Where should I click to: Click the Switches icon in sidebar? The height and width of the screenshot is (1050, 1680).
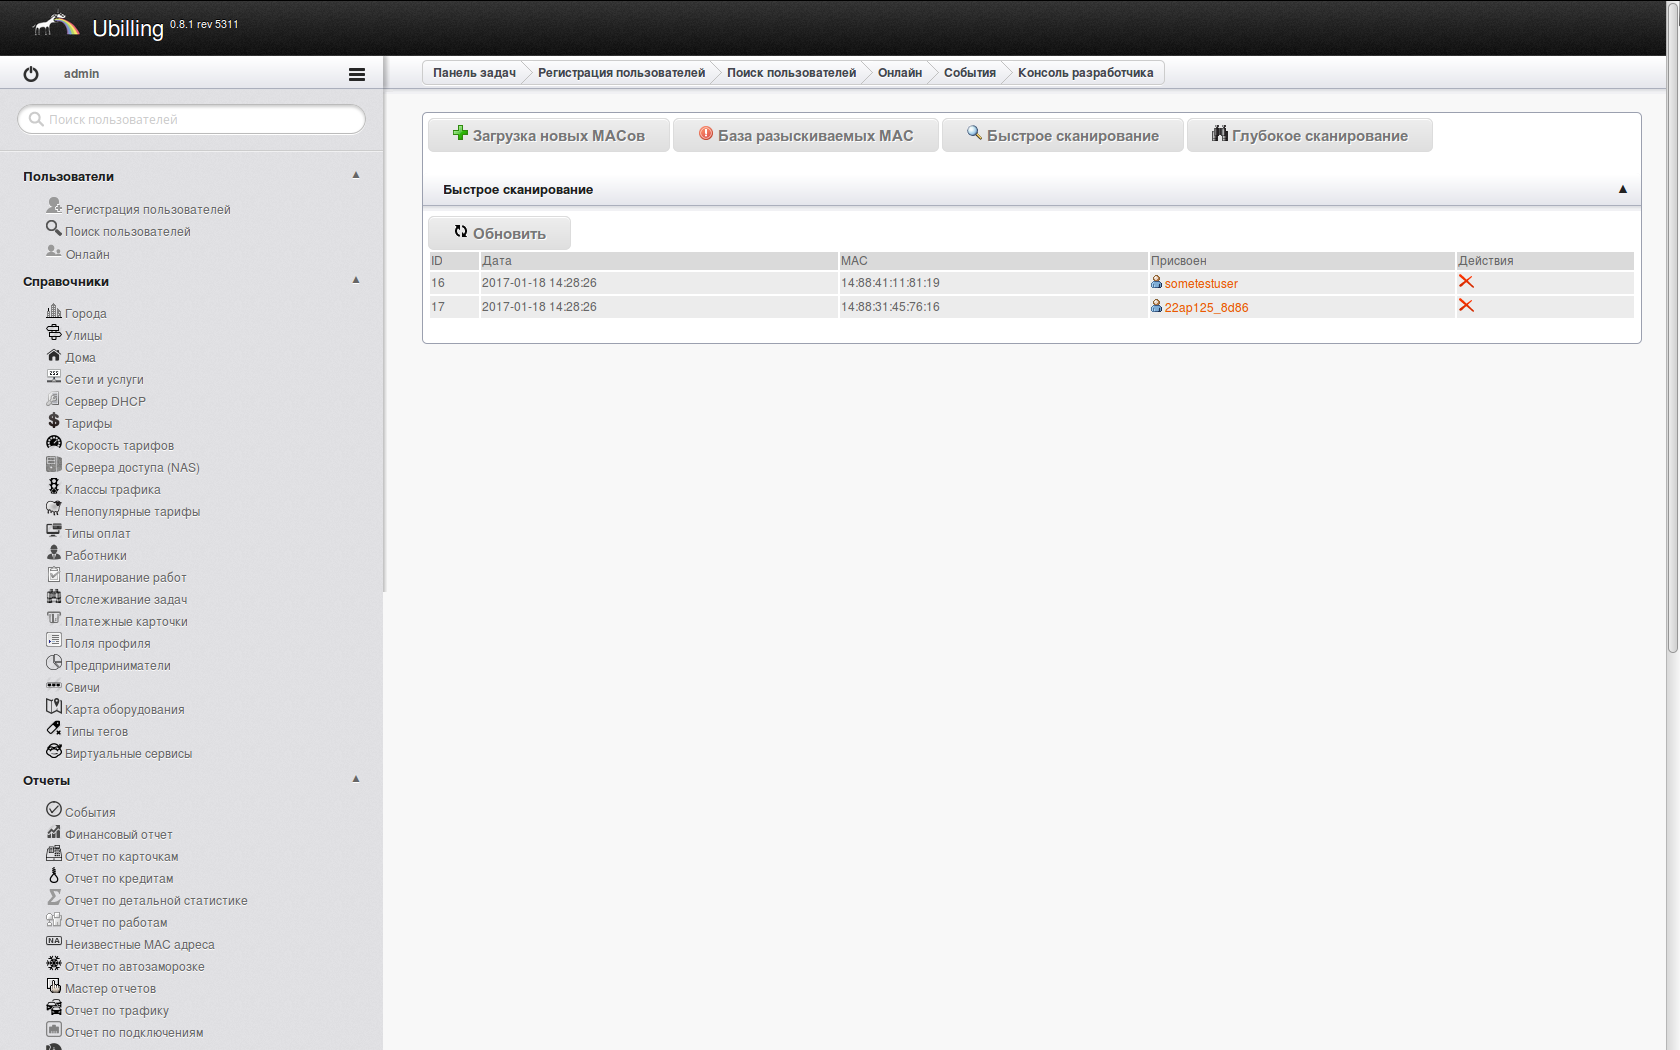54,685
